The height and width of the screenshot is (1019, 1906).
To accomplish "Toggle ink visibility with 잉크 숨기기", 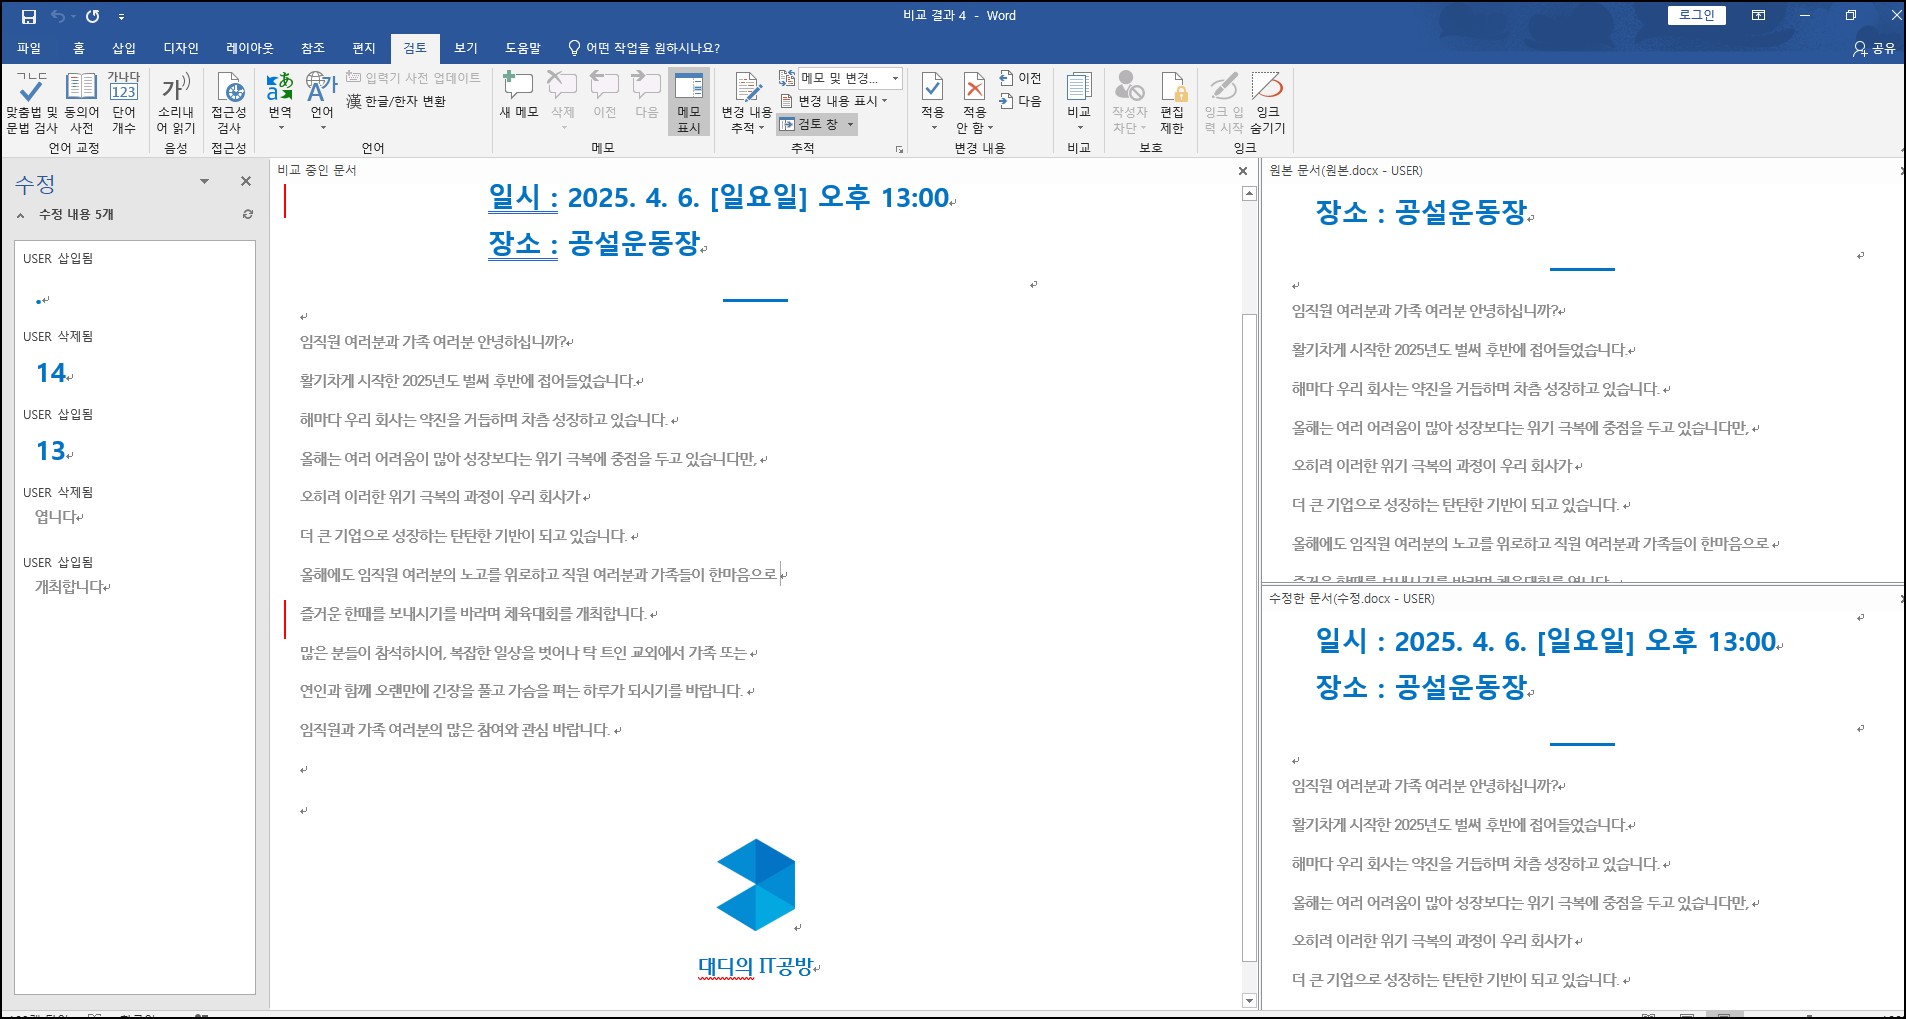I will click(1269, 98).
